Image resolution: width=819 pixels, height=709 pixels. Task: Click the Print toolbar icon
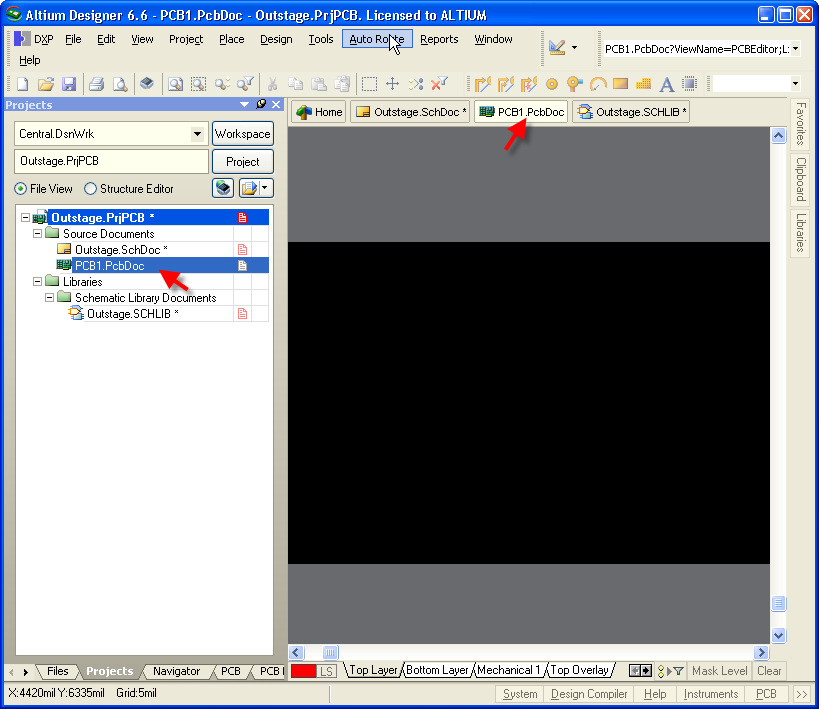(x=96, y=84)
